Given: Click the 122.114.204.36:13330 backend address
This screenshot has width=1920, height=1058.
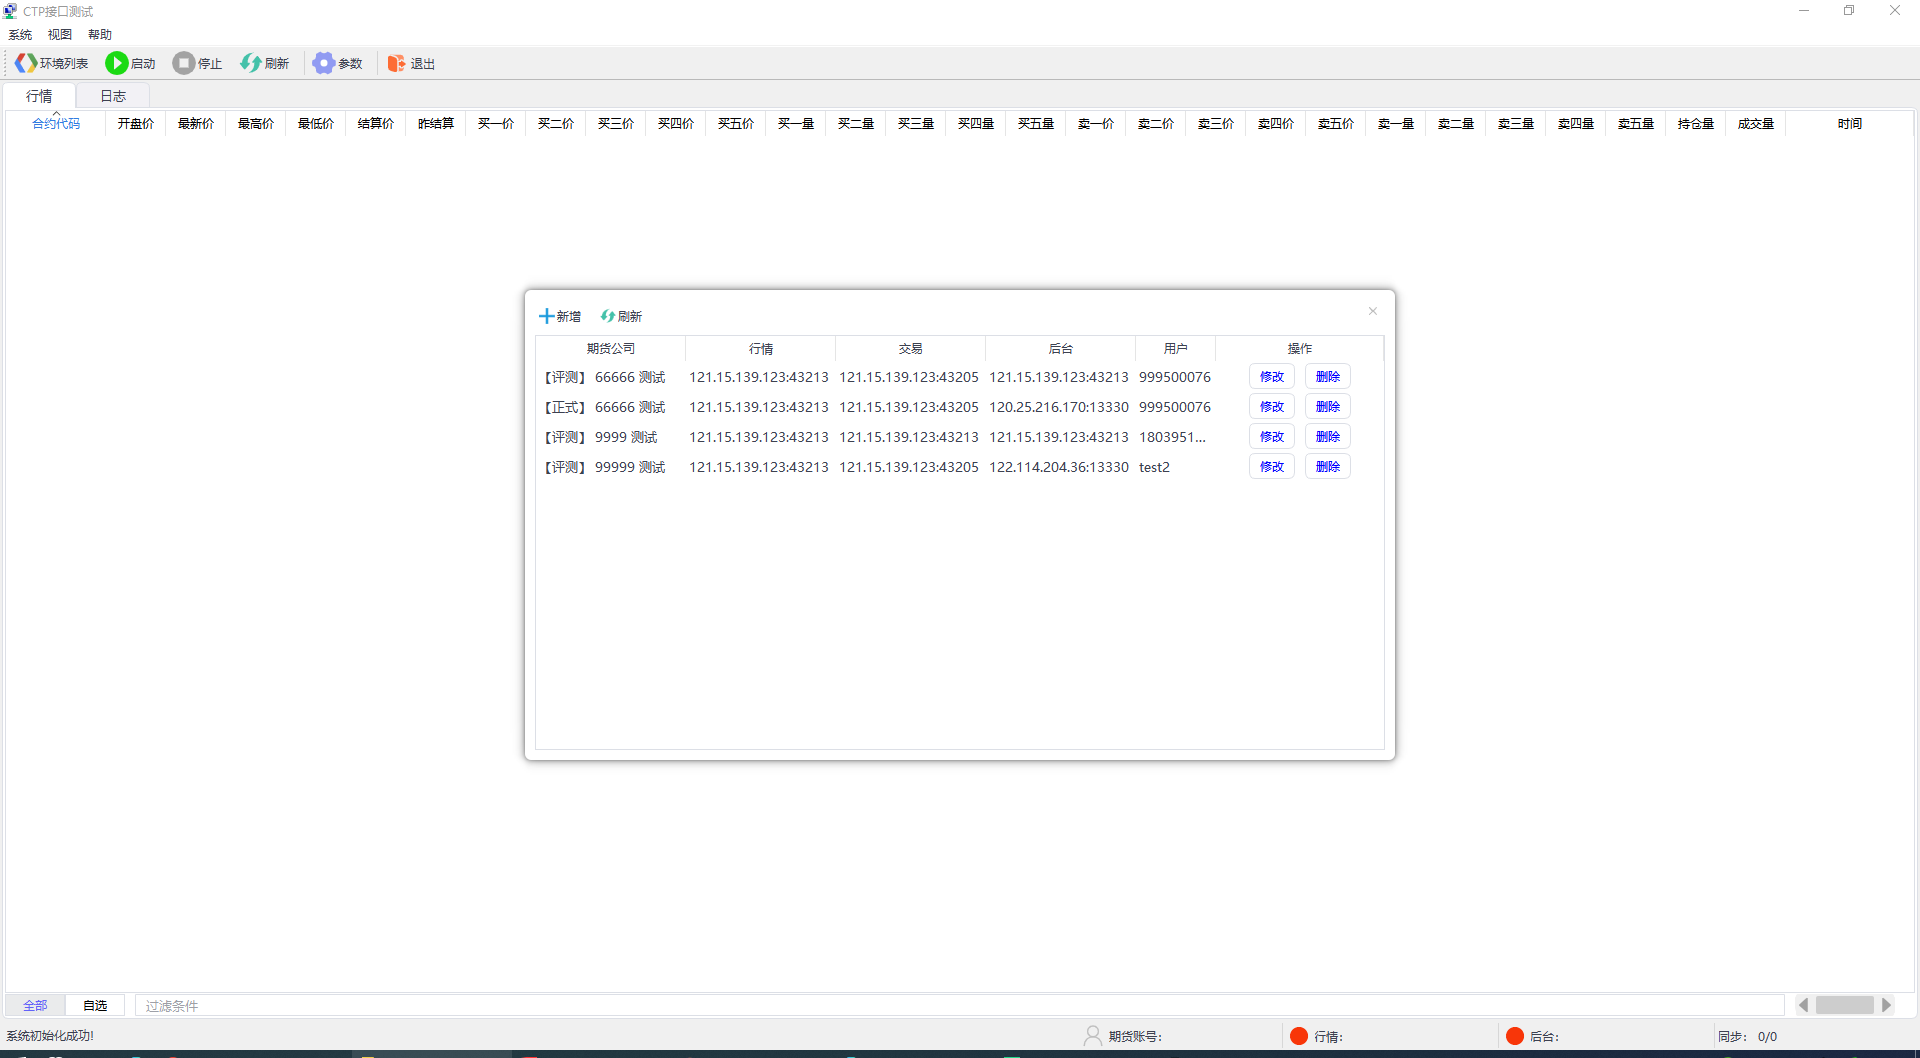Looking at the screenshot, I should [x=1059, y=467].
